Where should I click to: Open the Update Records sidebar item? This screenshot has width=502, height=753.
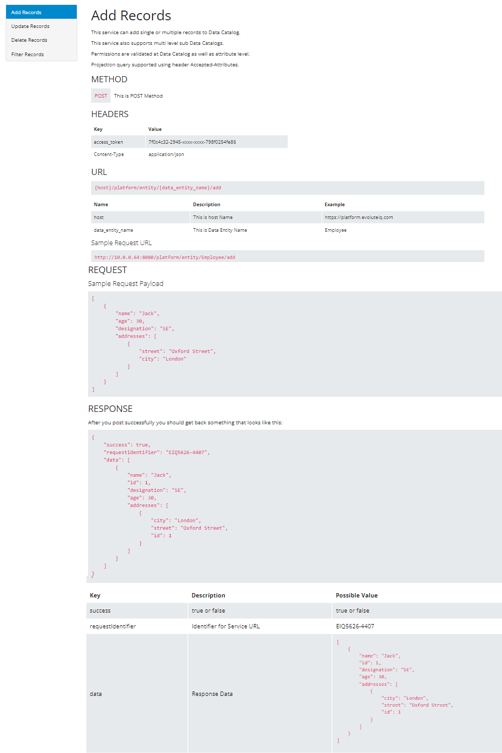(x=41, y=26)
